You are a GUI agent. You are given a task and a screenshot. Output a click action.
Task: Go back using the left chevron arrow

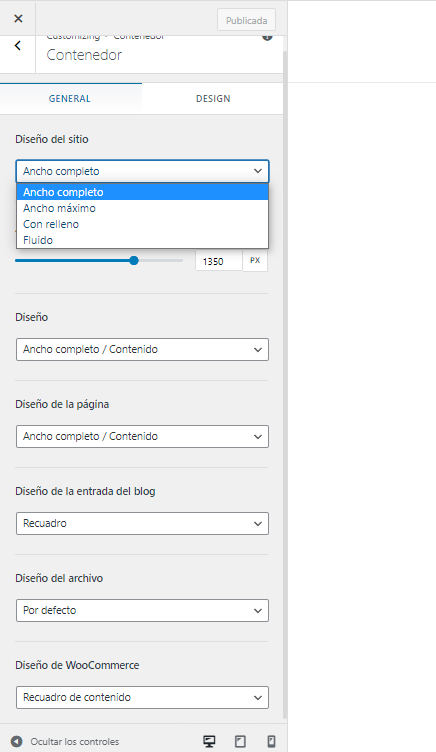coord(18,46)
